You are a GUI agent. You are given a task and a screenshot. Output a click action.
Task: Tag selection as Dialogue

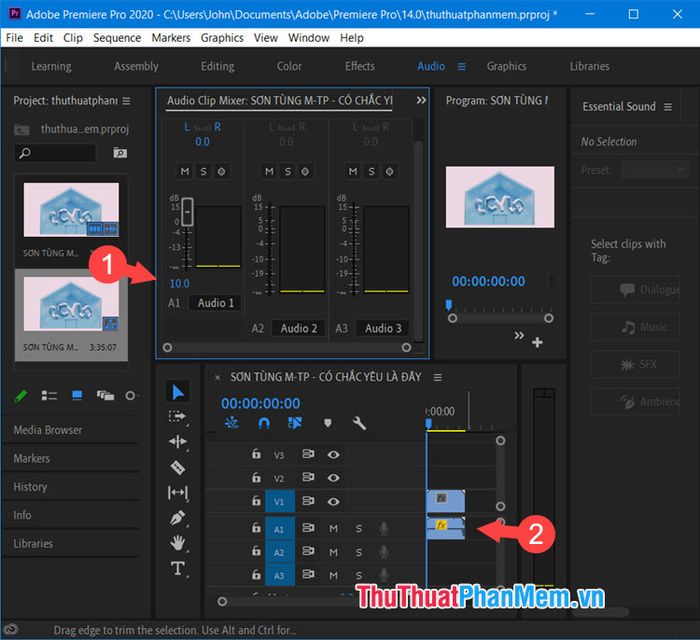[636, 290]
